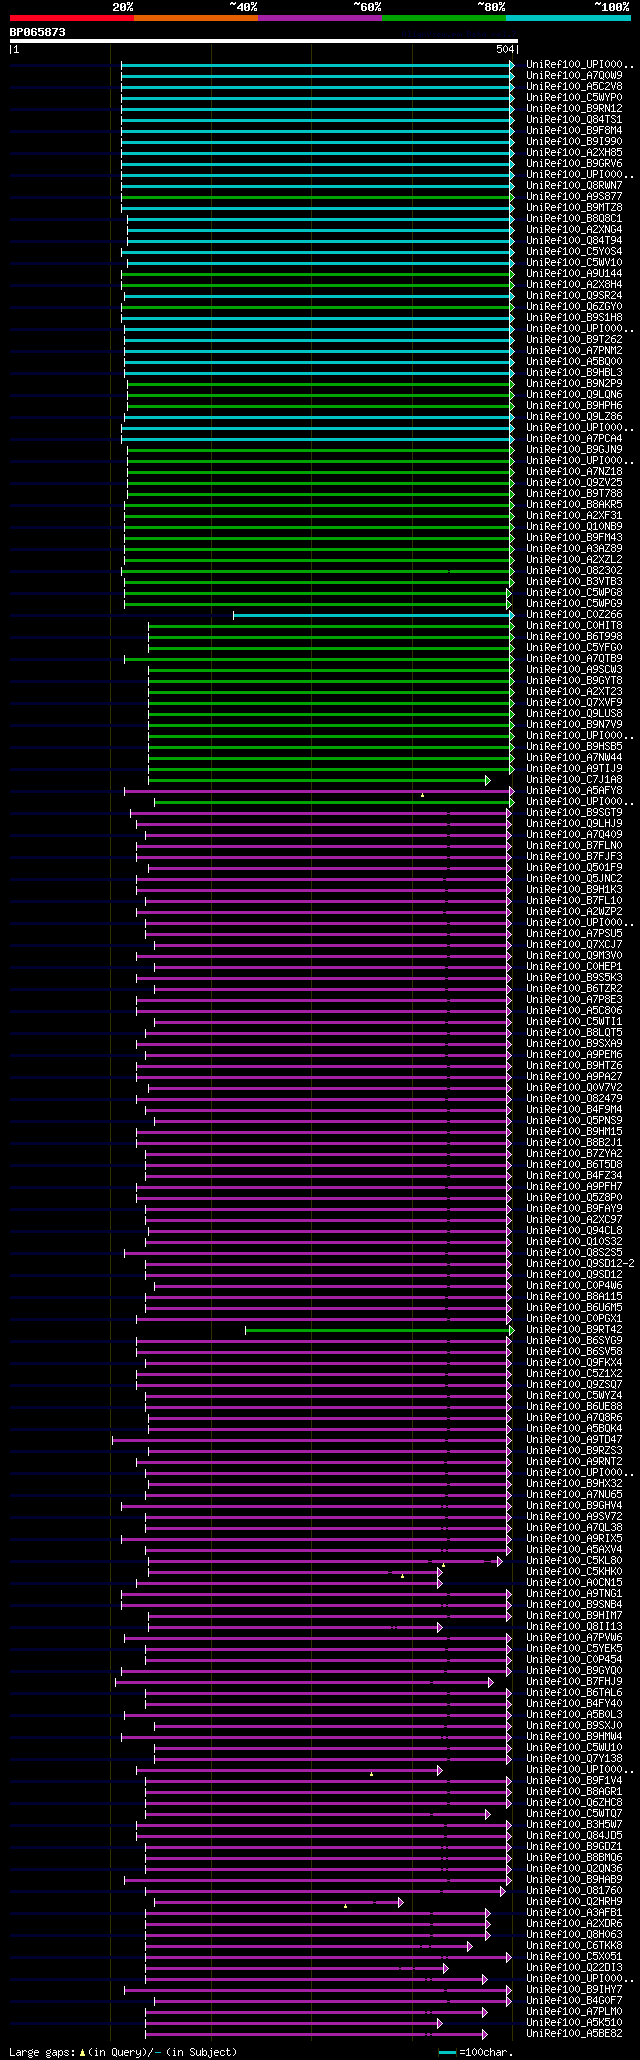Select label UniRef100_A2XNG4
The height and width of the screenshot is (2060, 640).
click(574, 229)
